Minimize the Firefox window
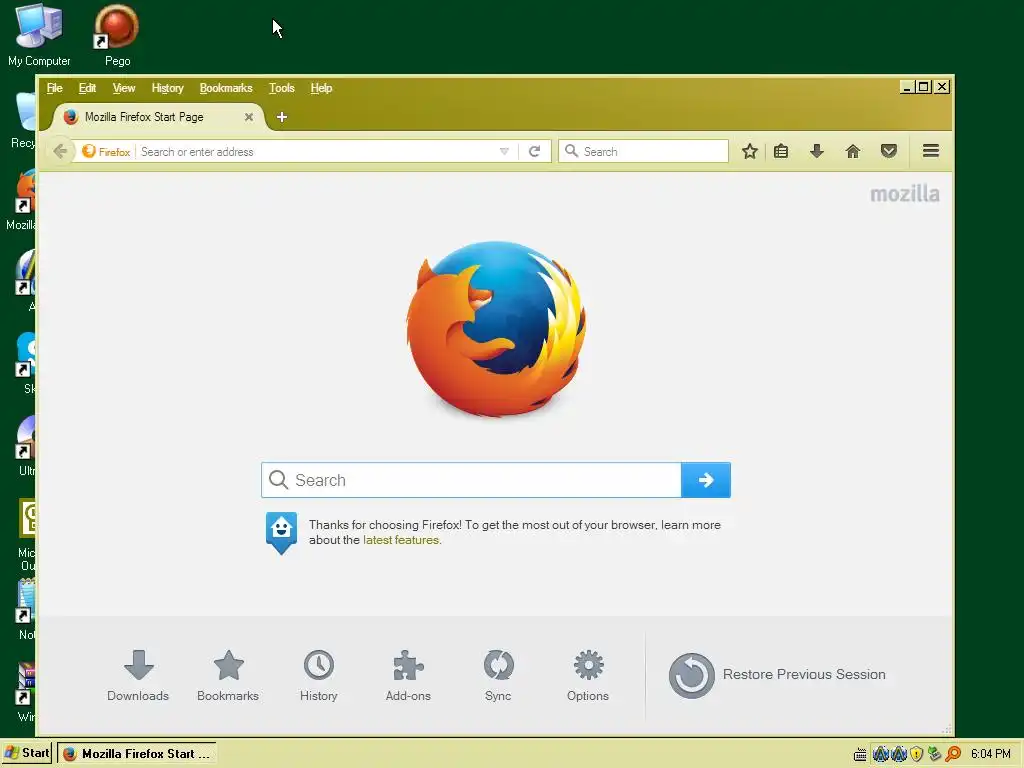The width and height of the screenshot is (1024, 768). tap(907, 87)
